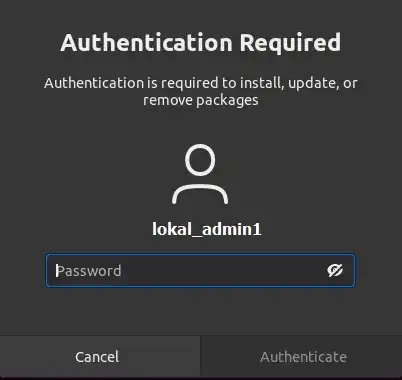Confirm credentials with the Authenticate button
The height and width of the screenshot is (380, 402).
pos(302,357)
